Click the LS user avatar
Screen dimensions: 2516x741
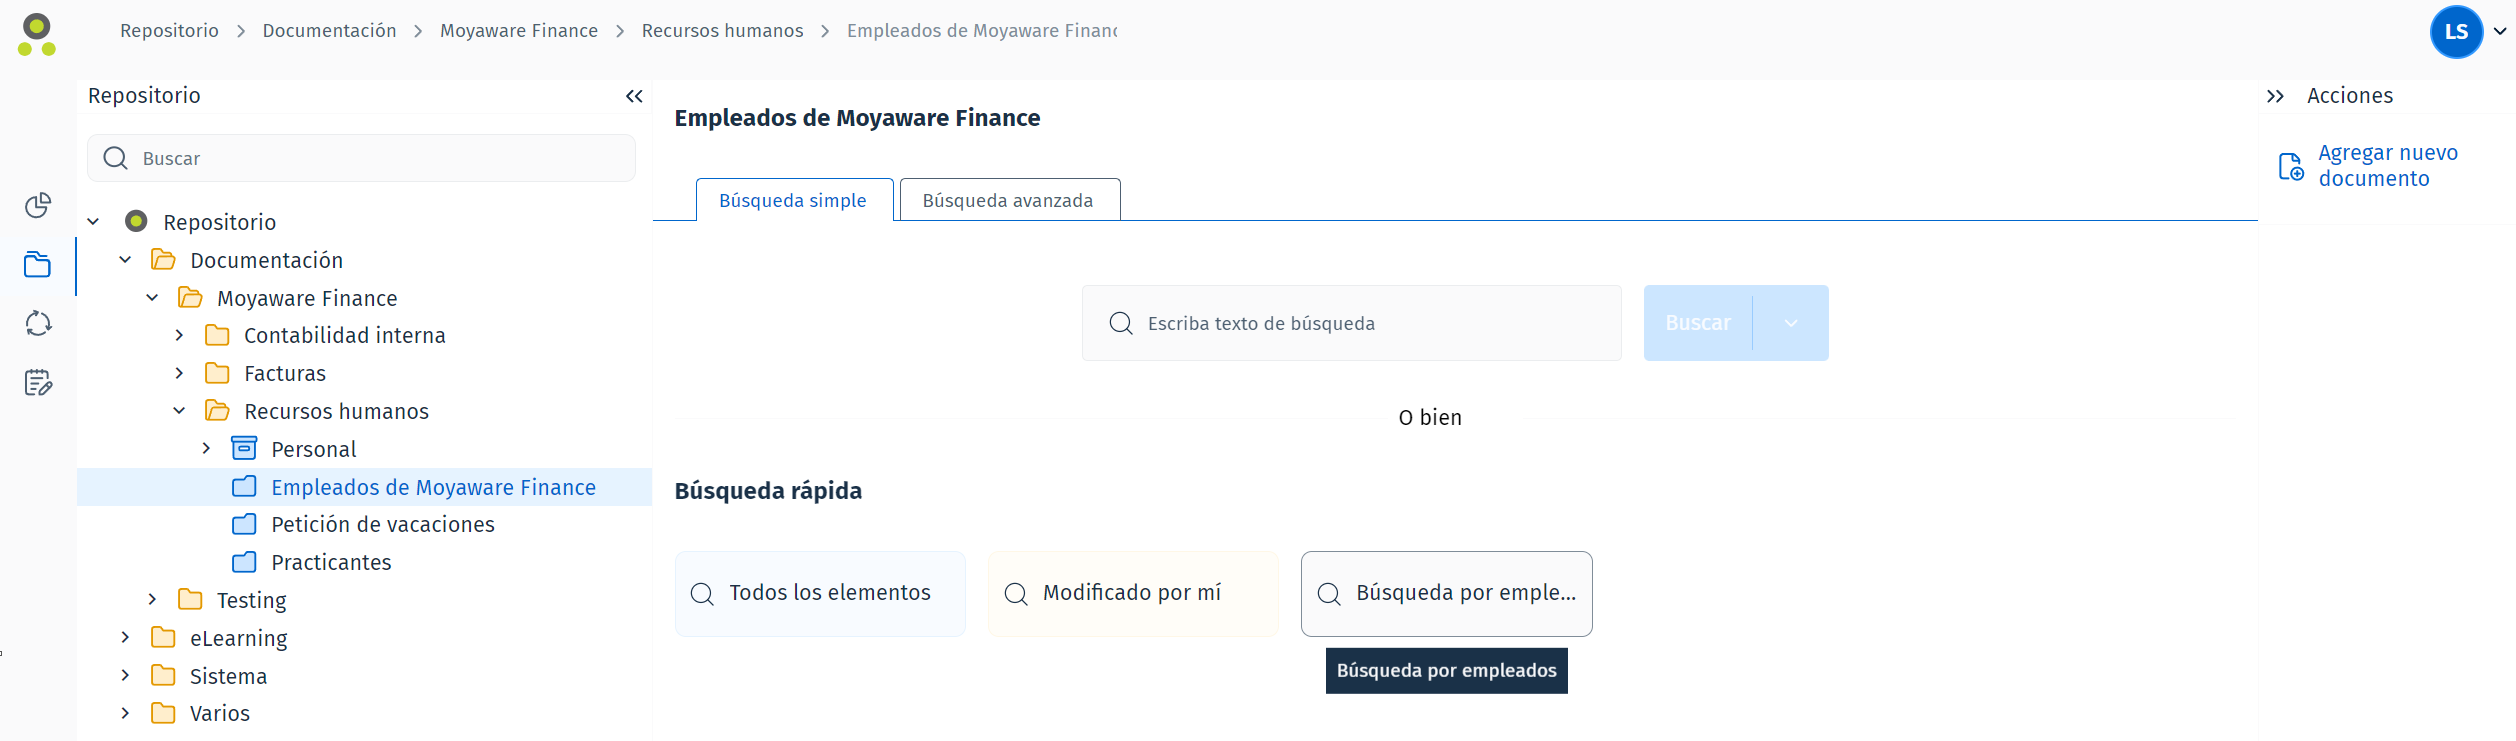pos(2456,32)
